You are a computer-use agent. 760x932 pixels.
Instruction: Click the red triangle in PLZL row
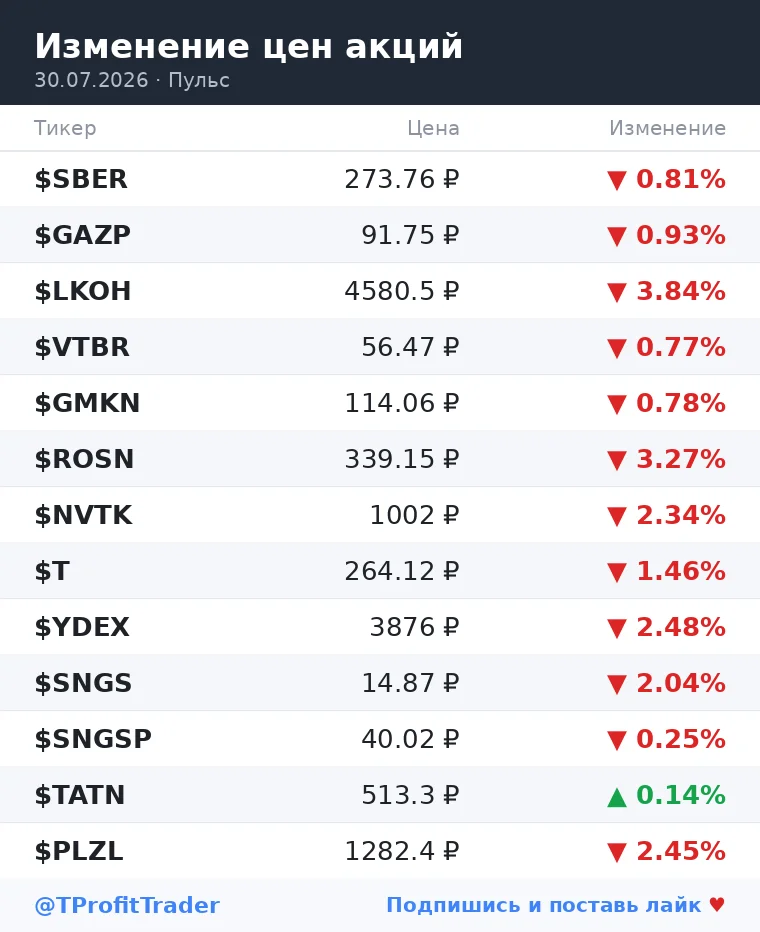pos(617,853)
